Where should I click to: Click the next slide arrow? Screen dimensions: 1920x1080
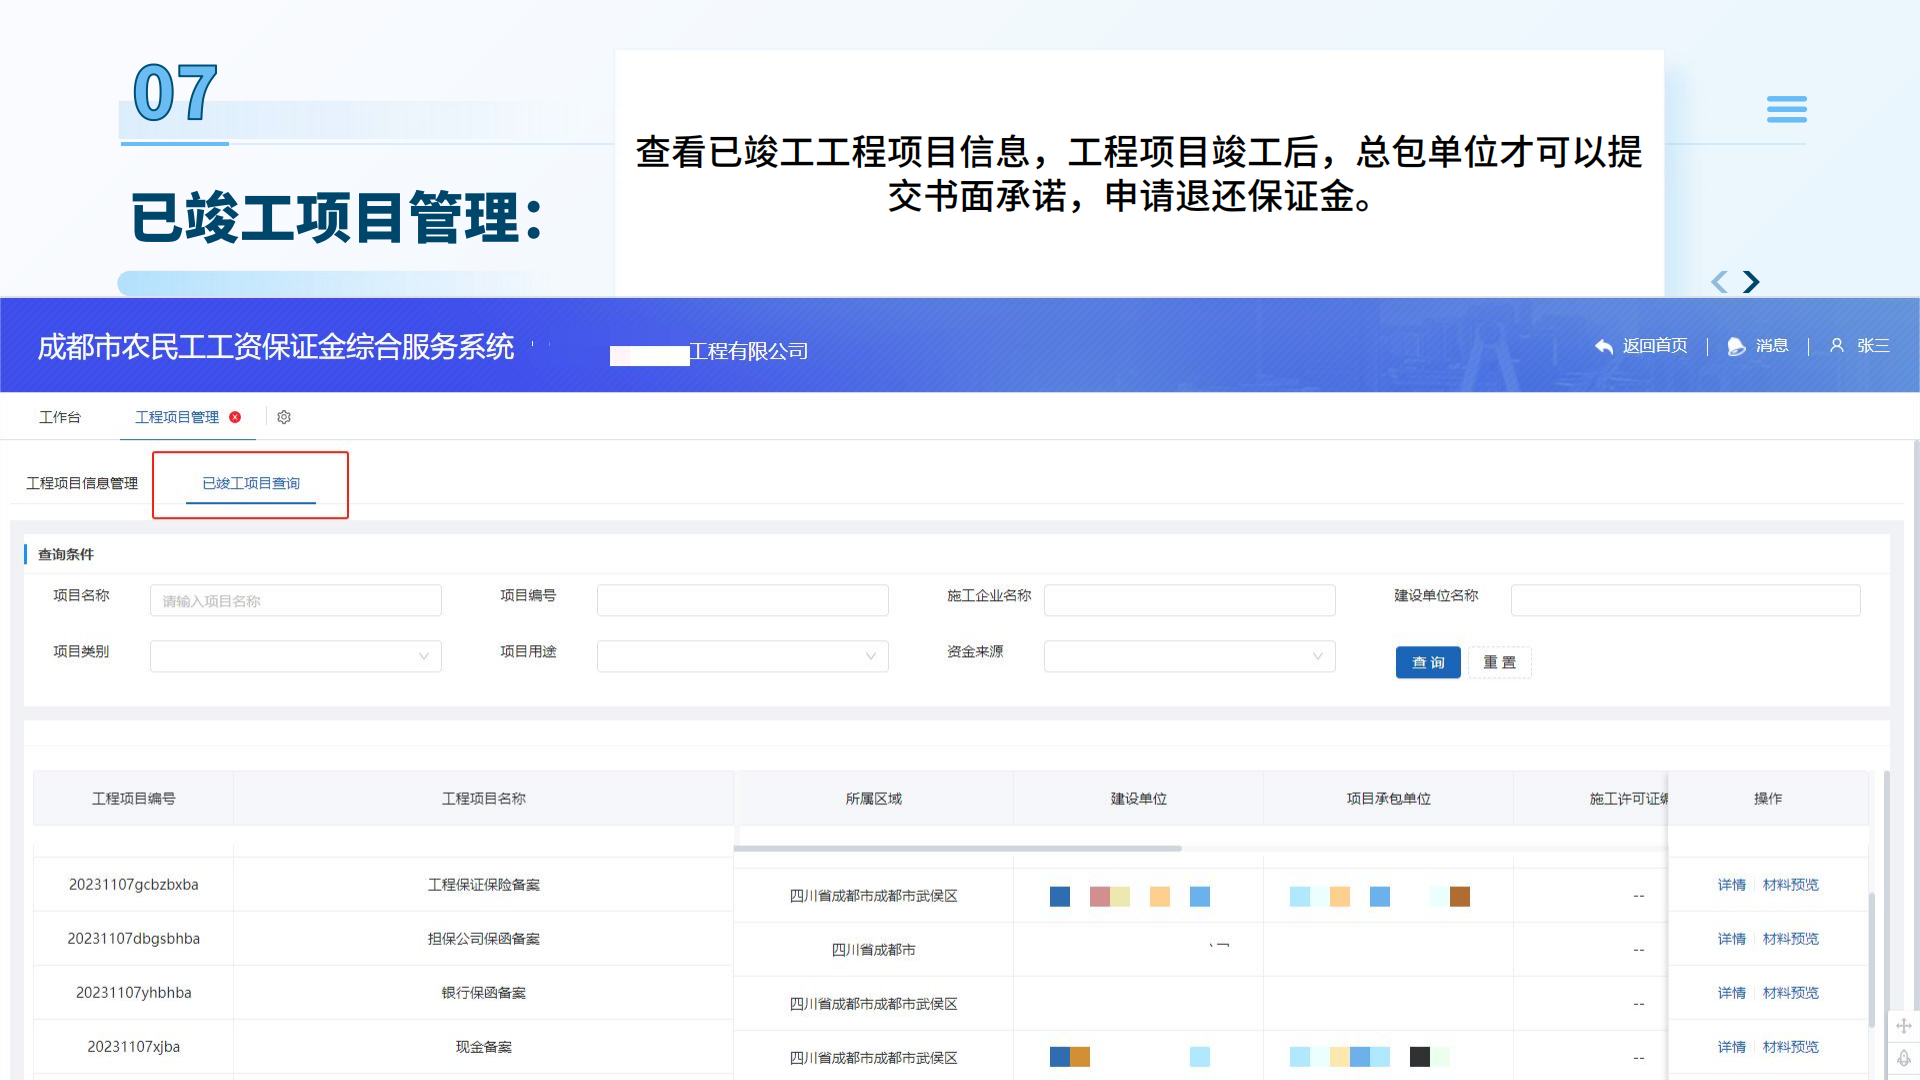tap(1751, 282)
